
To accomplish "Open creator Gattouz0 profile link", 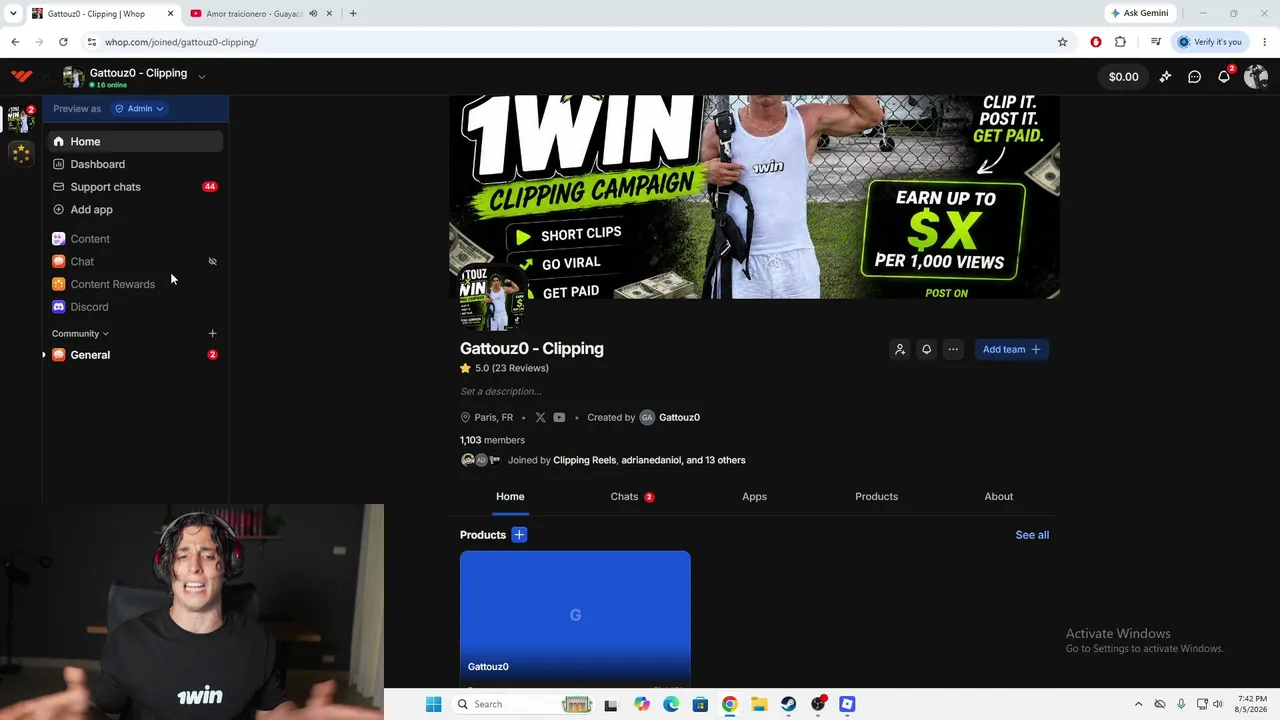I will (670, 418).
